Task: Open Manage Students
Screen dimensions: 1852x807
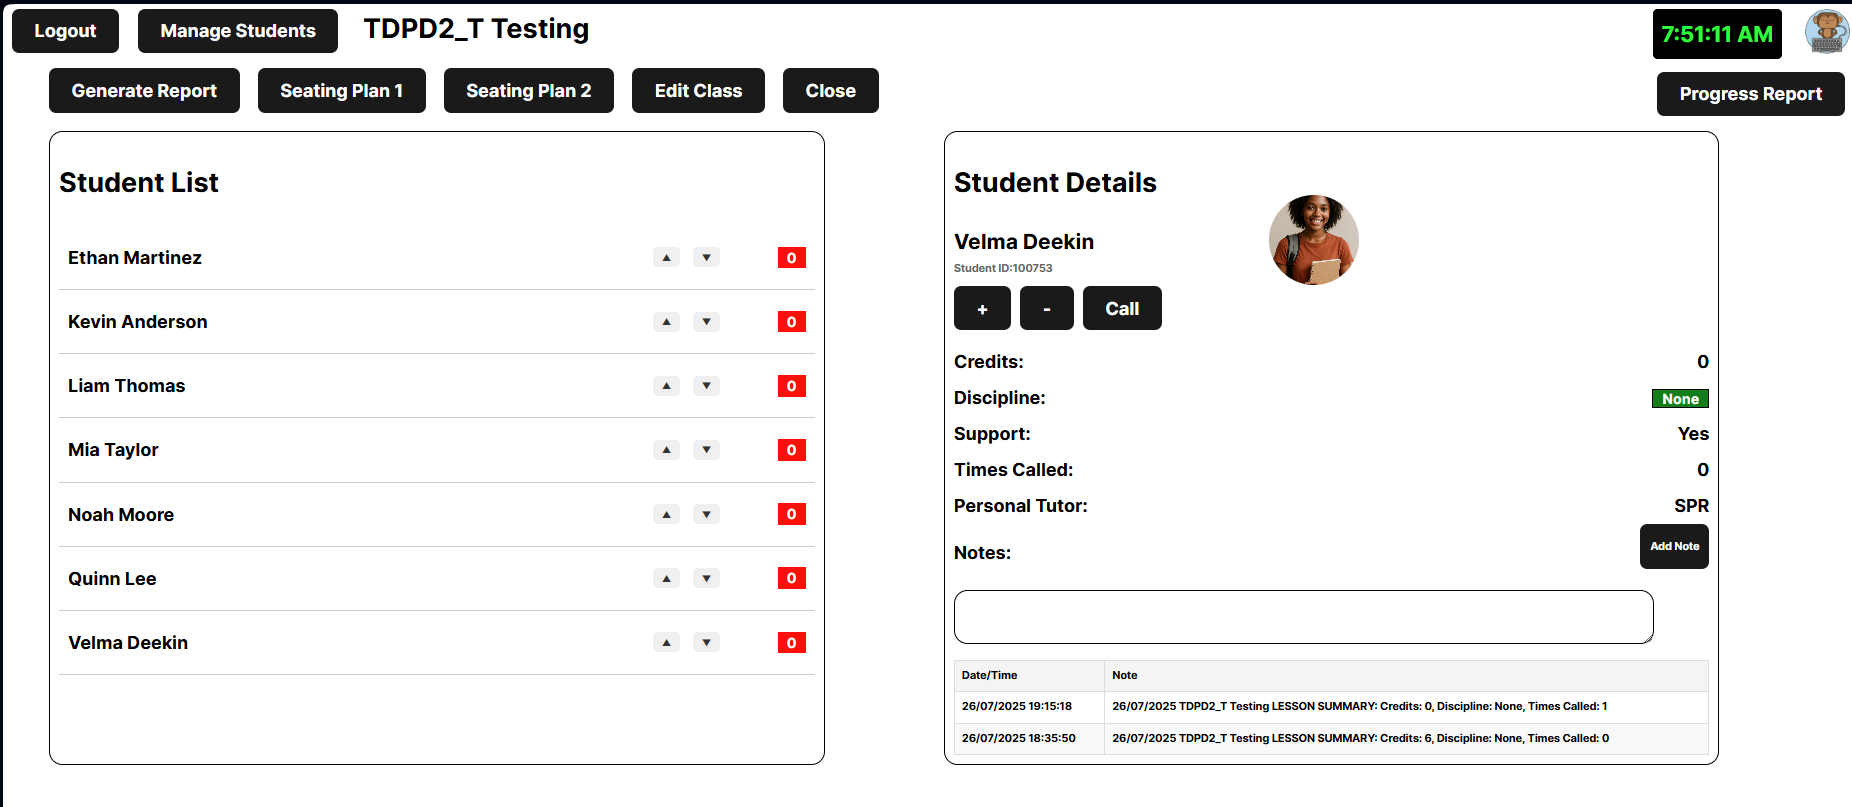Action: coord(238,31)
